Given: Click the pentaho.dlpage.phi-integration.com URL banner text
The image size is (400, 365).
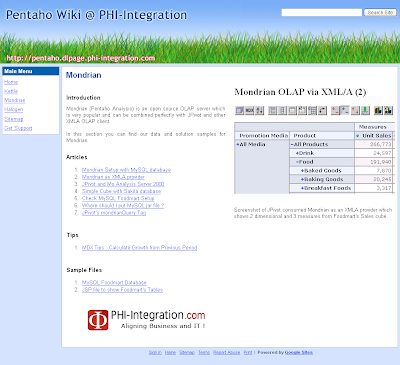Looking at the screenshot, I should (x=81, y=58).
